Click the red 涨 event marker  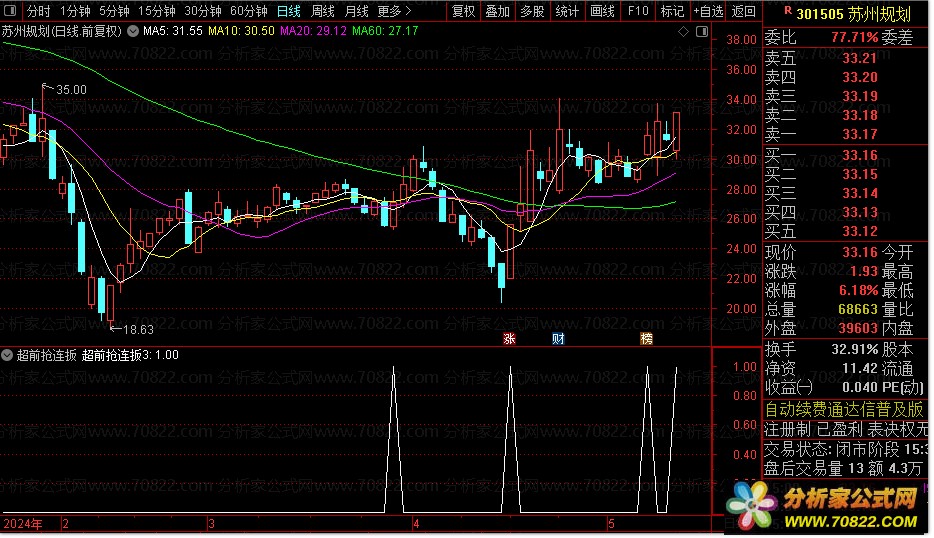509,338
